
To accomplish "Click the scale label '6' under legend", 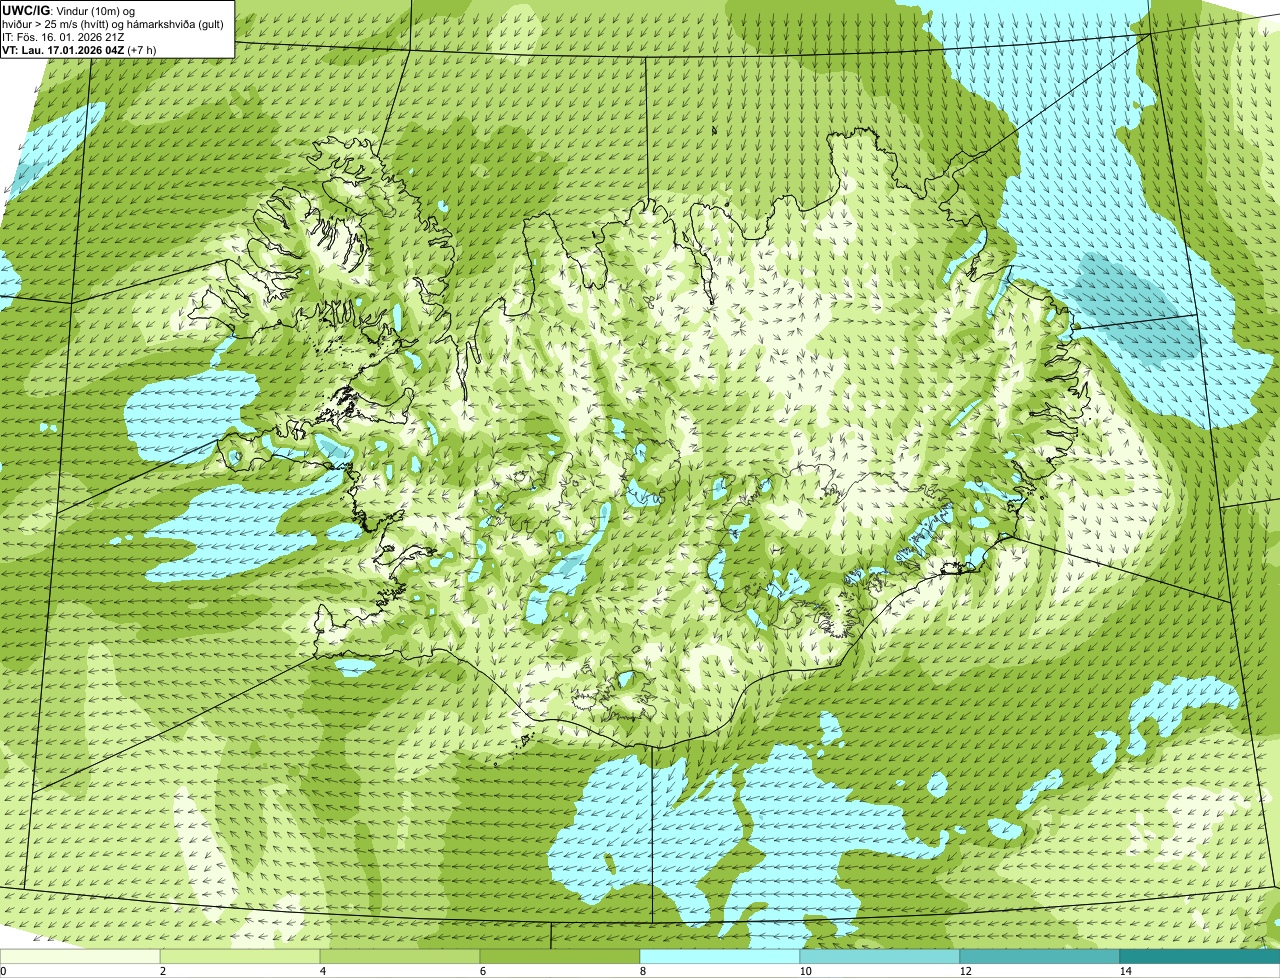I will coord(483,971).
